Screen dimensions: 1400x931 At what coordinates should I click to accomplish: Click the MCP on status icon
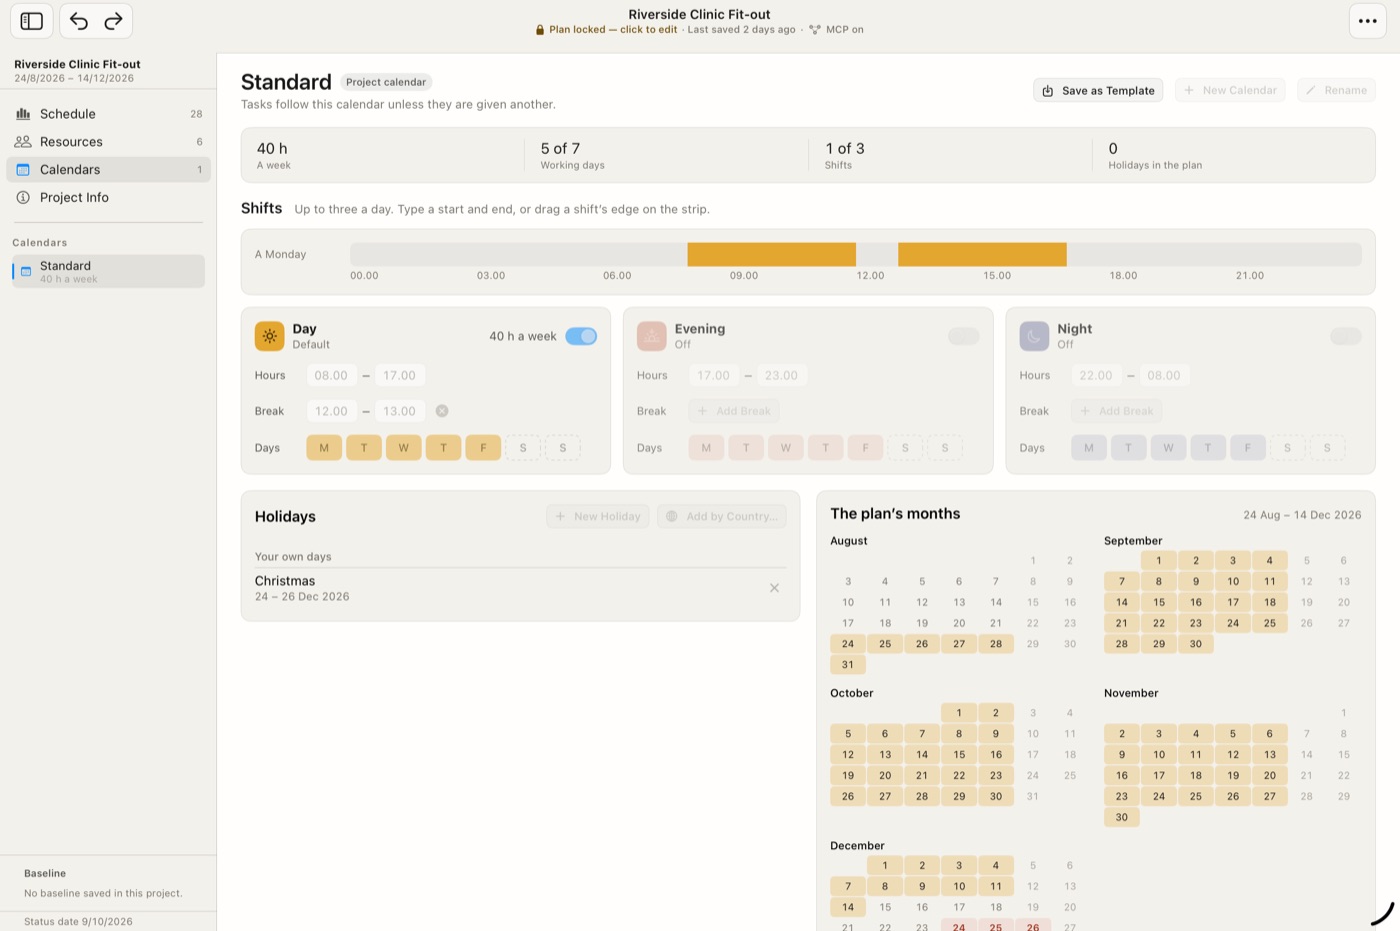pyautogui.click(x=815, y=30)
